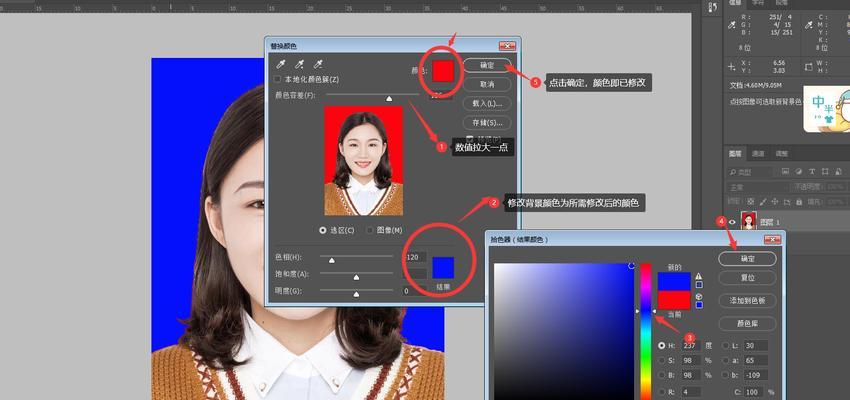This screenshot has height=400, width=850.
Task: Filter layers by type (T) icon
Action: point(812,172)
